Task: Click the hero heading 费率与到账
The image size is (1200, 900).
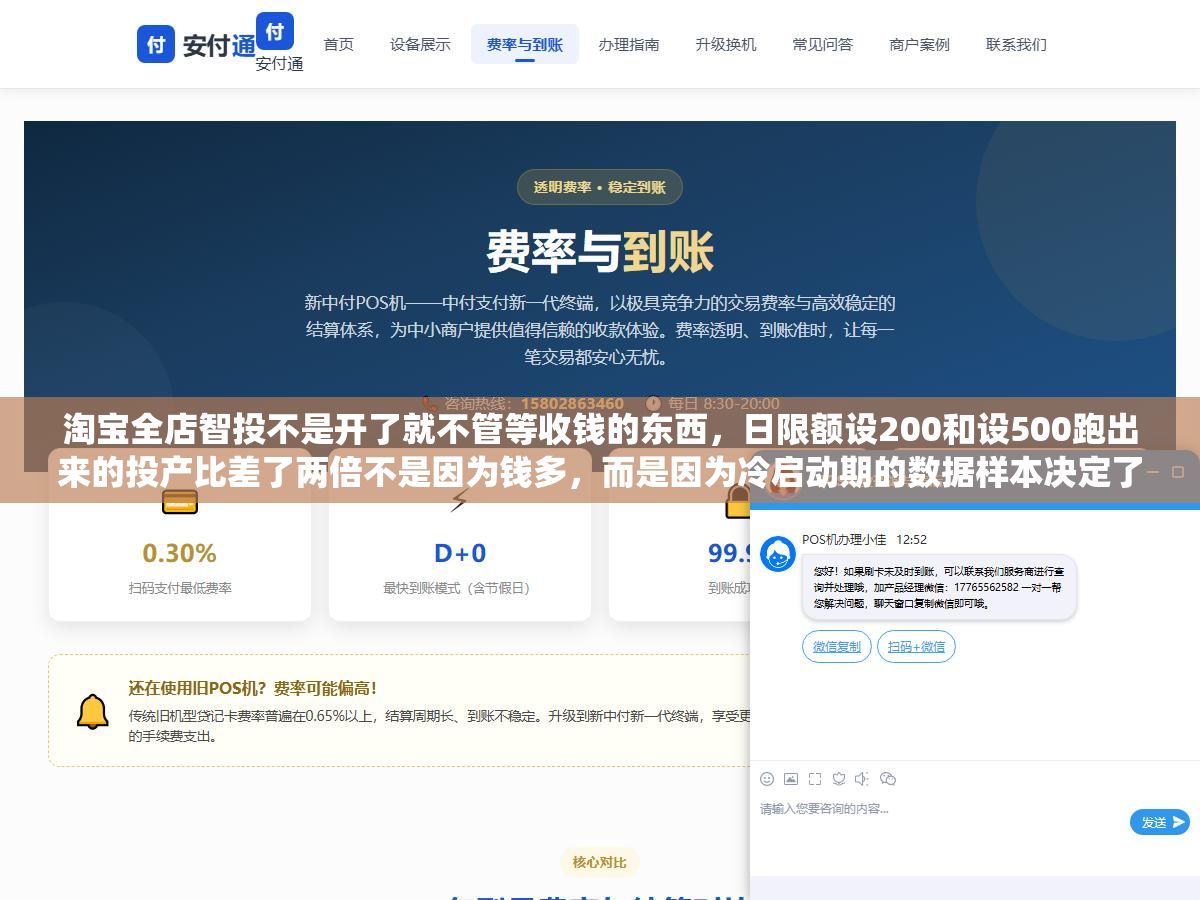Action: 600,251
